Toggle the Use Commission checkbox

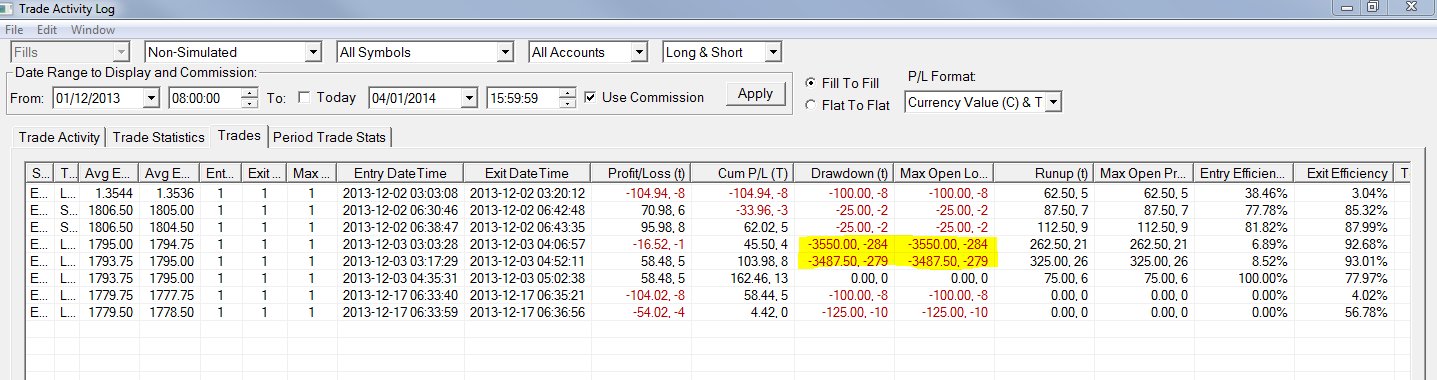(591, 97)
